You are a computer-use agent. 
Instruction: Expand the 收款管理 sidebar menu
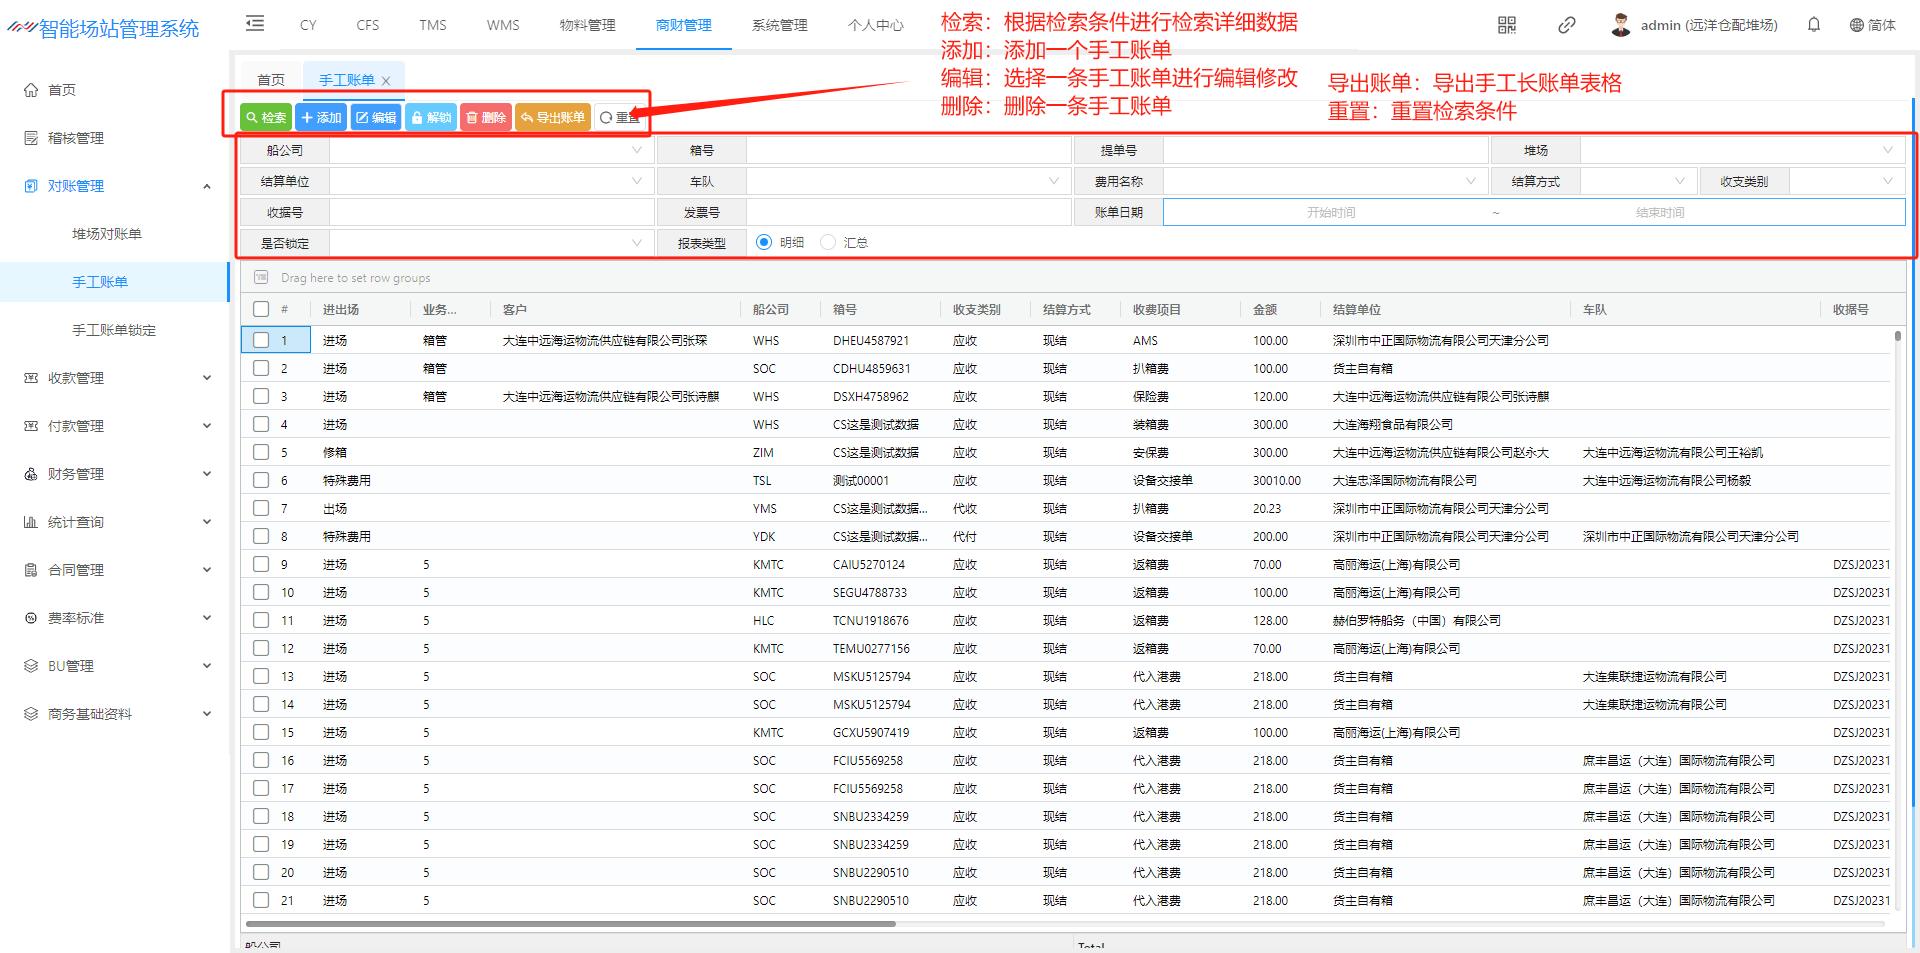(117, 378)
